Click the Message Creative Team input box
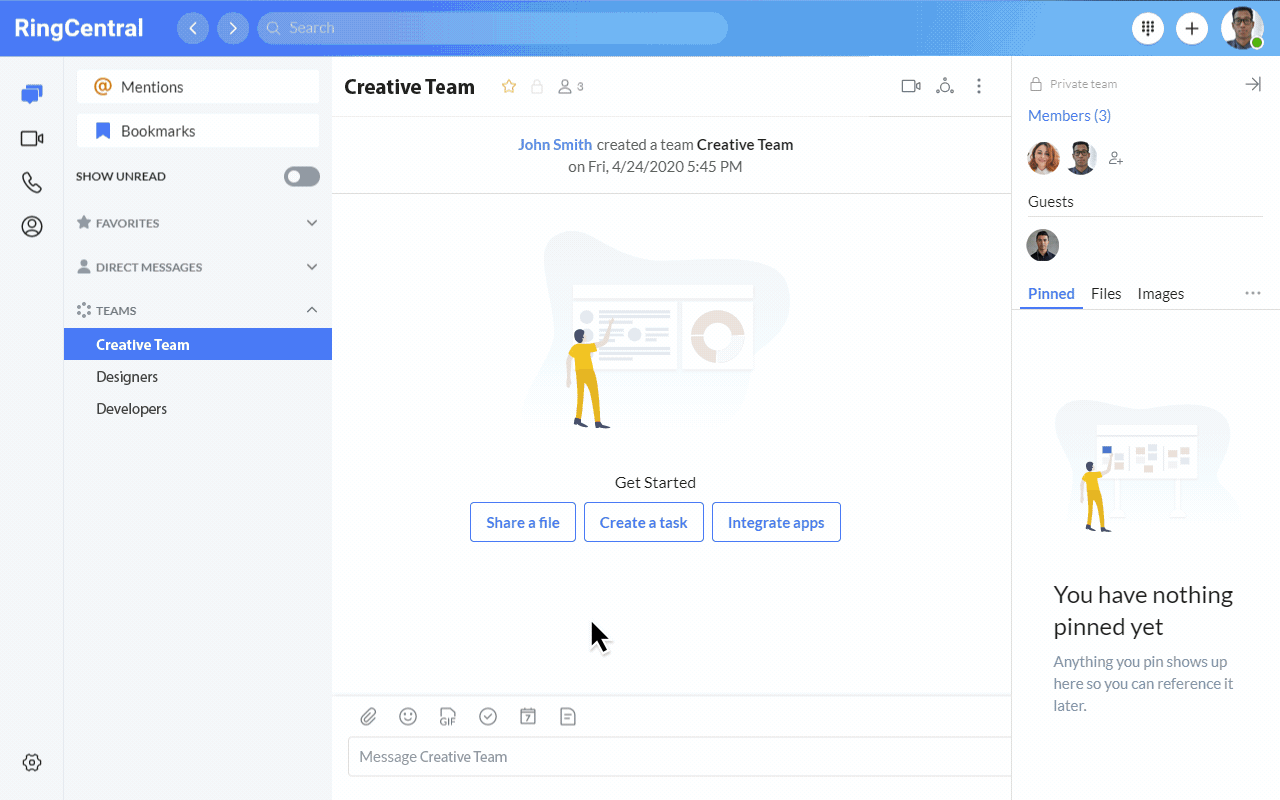Image resolution: width=1280 pixels, height=800 pixels. (x=680, y=757)
